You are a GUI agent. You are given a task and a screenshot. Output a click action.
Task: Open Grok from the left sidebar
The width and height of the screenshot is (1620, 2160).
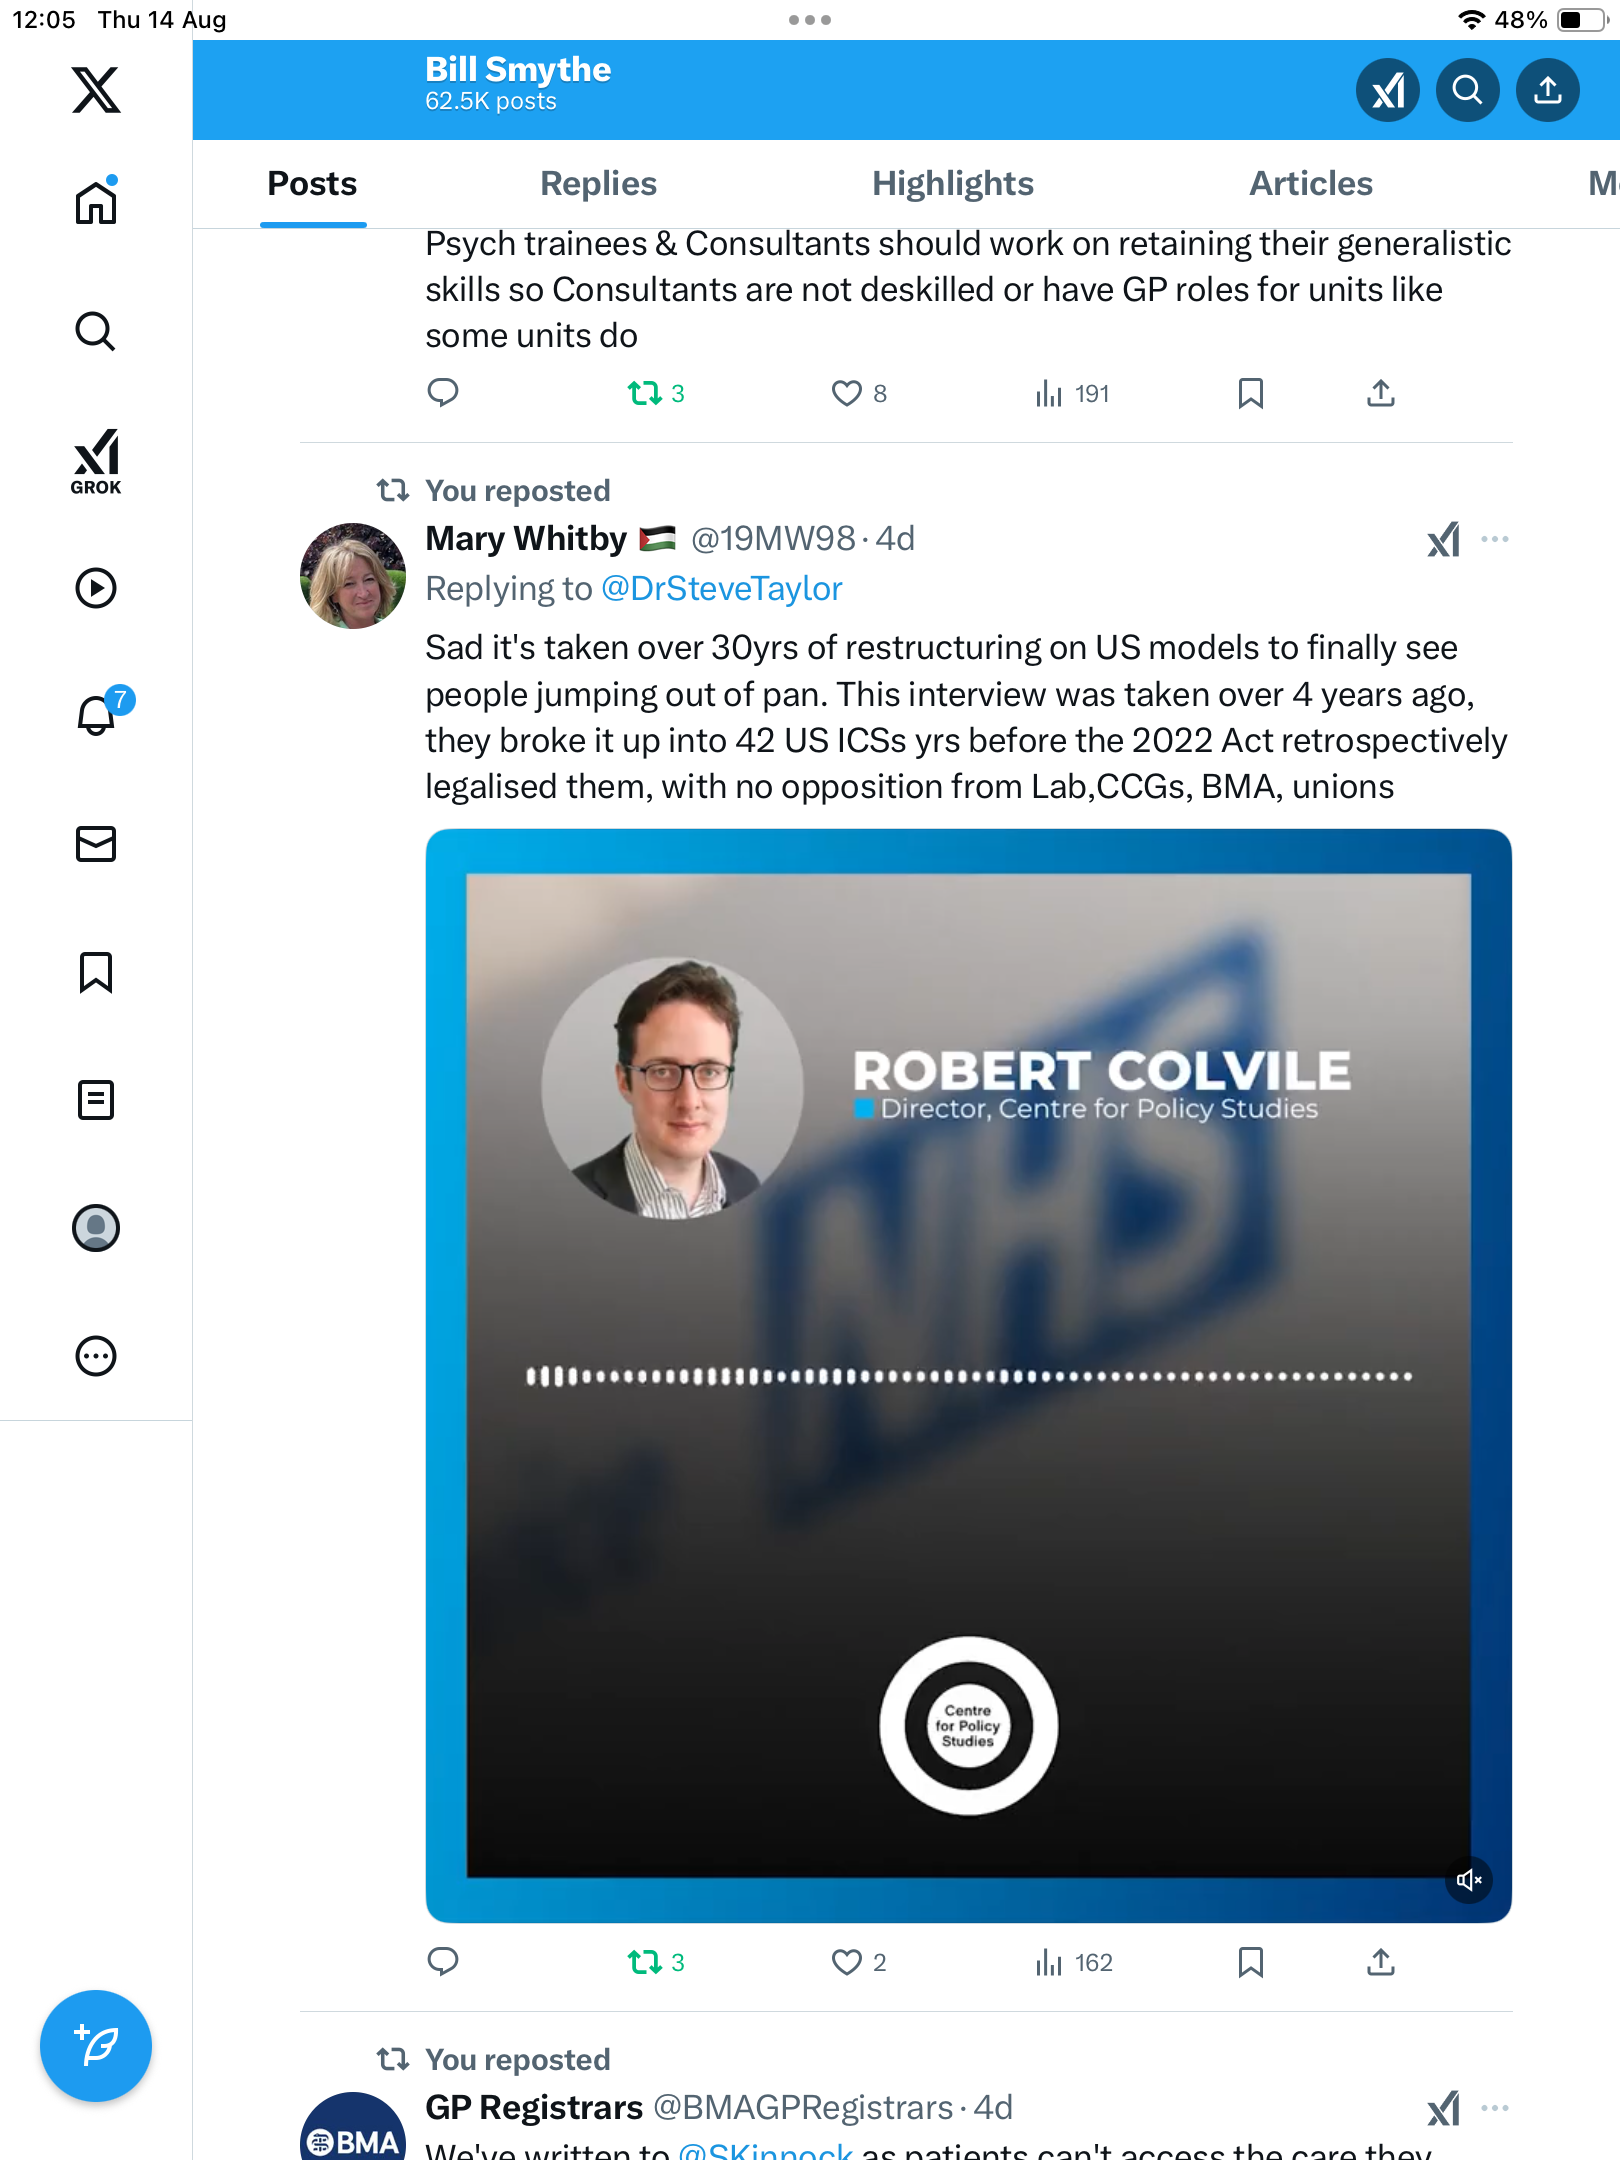[x=96, y=461]
